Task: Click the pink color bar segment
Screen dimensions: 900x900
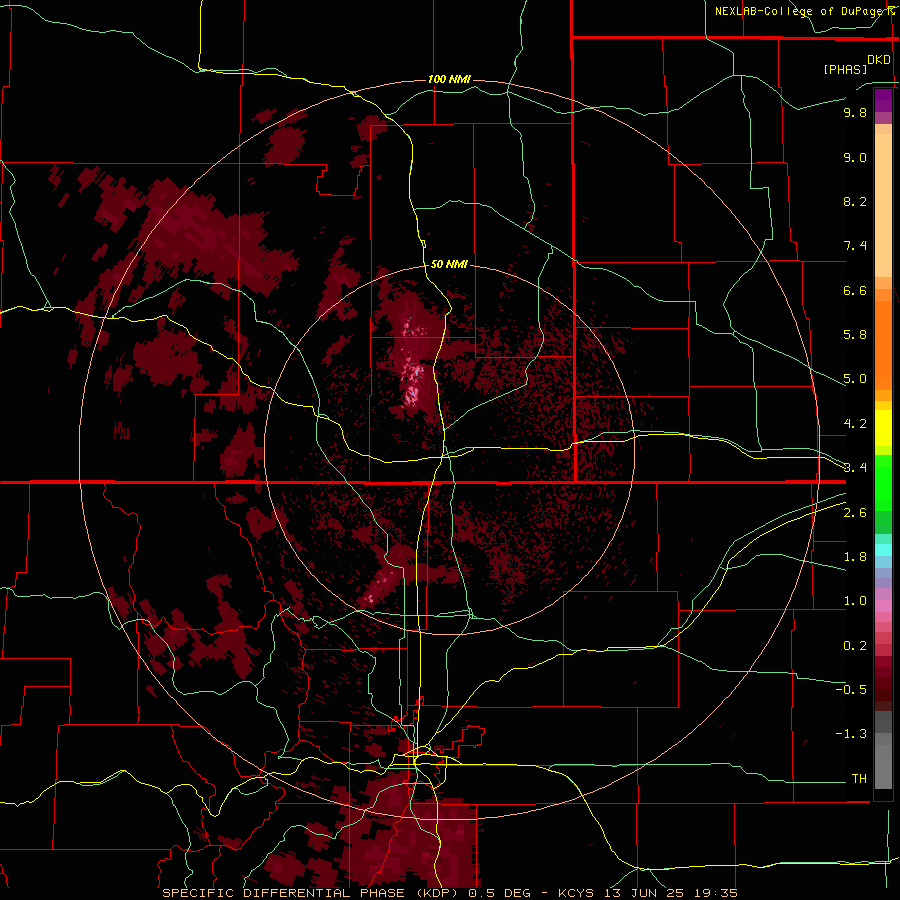Action: (x=883, y=607)
